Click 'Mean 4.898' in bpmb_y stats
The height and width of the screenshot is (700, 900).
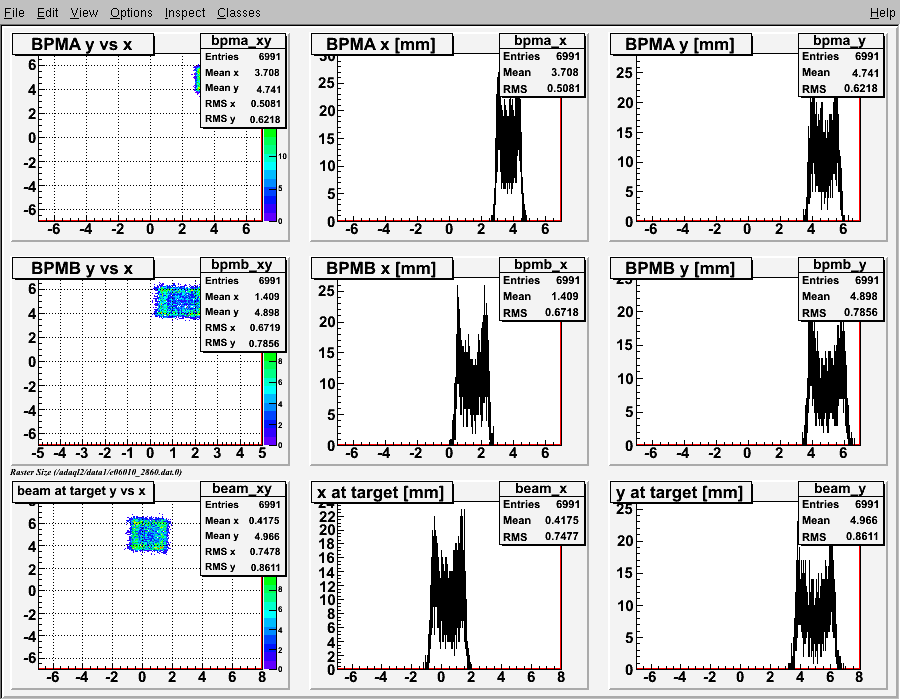(x=840, y=297)
